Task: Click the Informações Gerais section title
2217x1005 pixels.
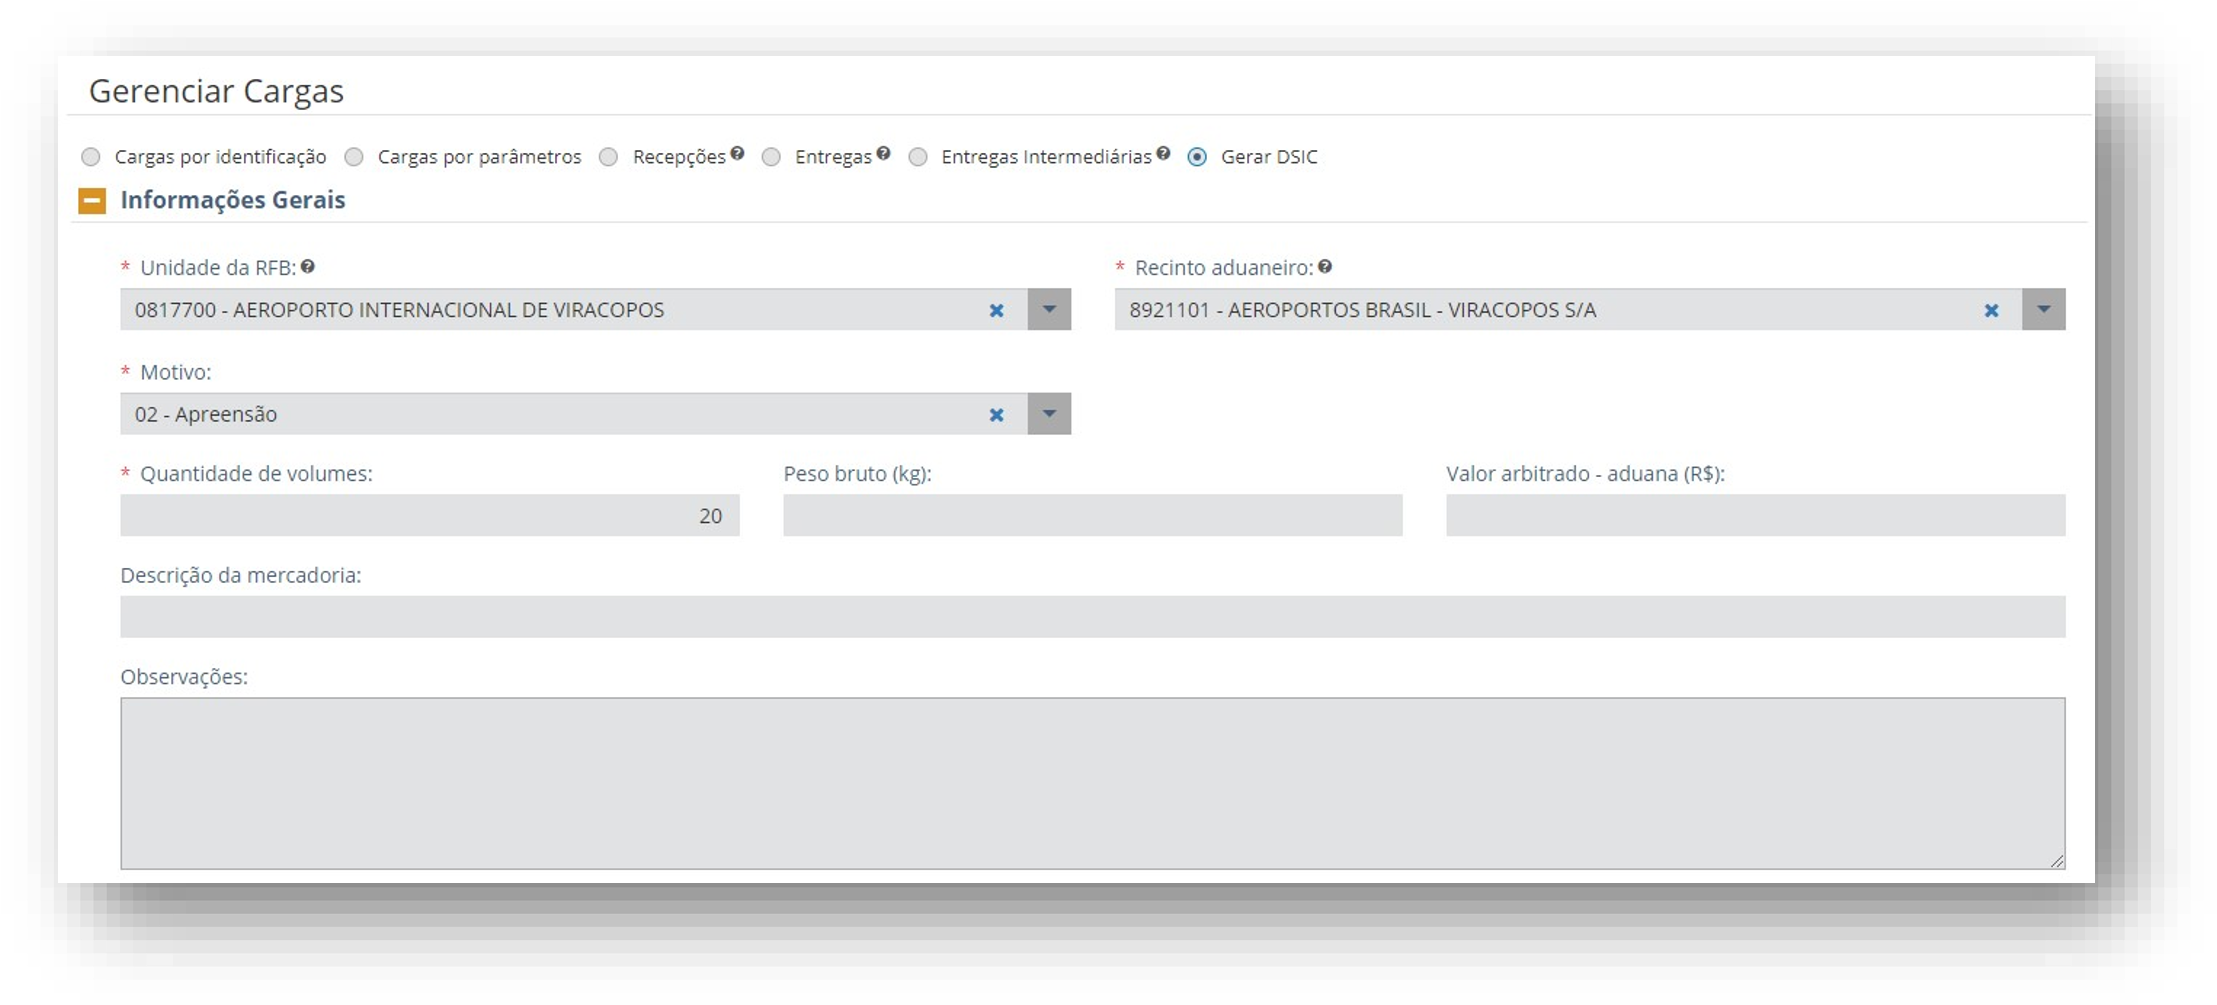Action: (x=233, y=200)
